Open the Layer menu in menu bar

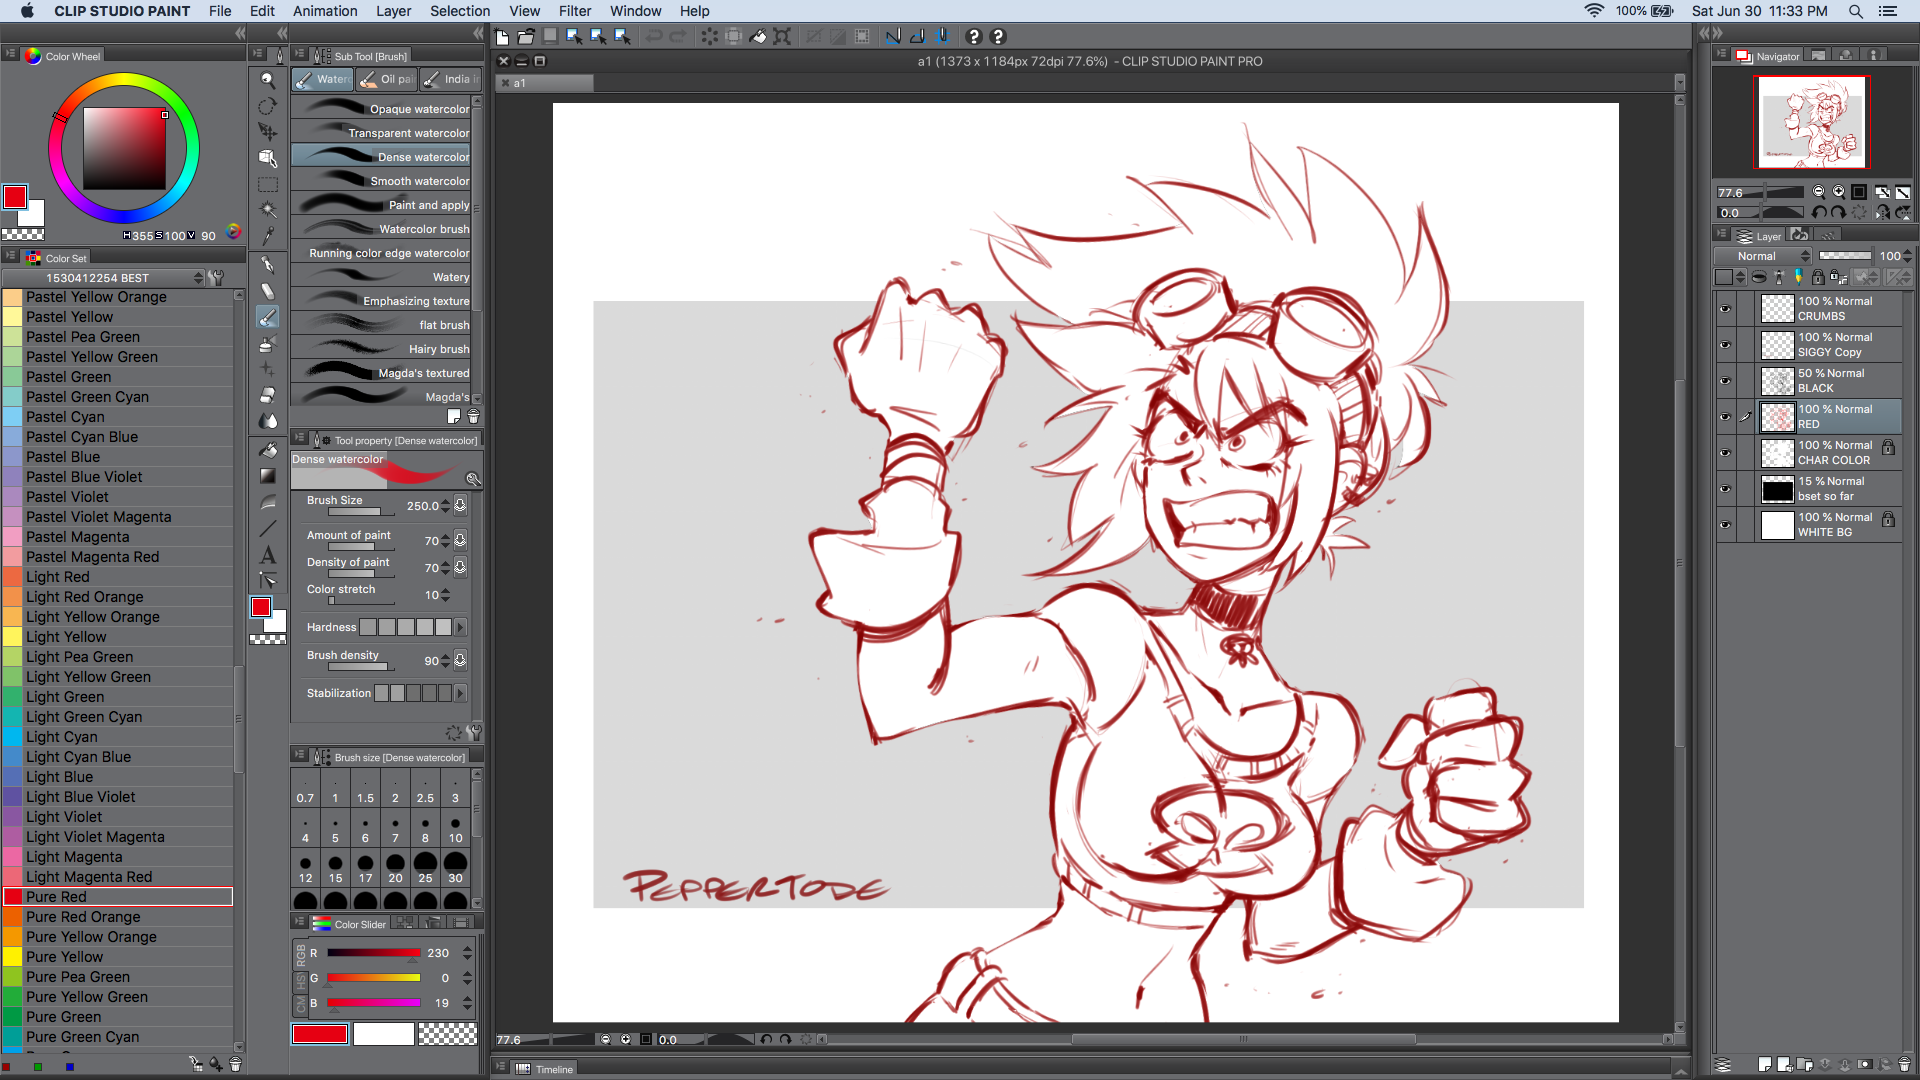pos(393,11)
